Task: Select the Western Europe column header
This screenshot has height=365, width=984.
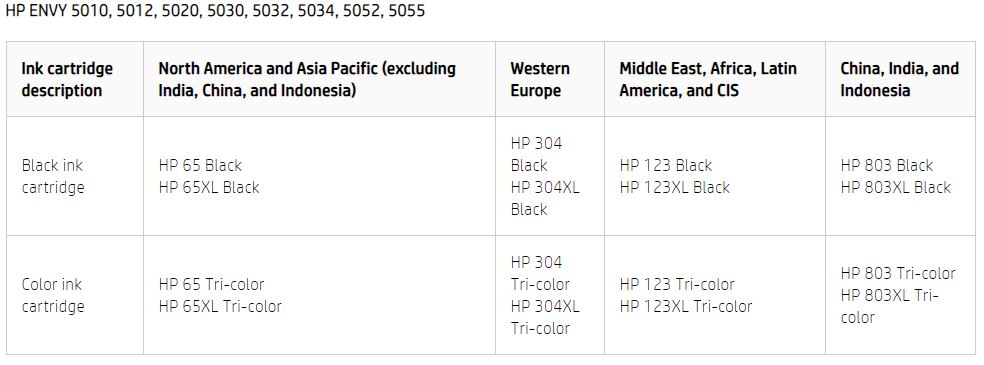Action: (x=540, y=79)
